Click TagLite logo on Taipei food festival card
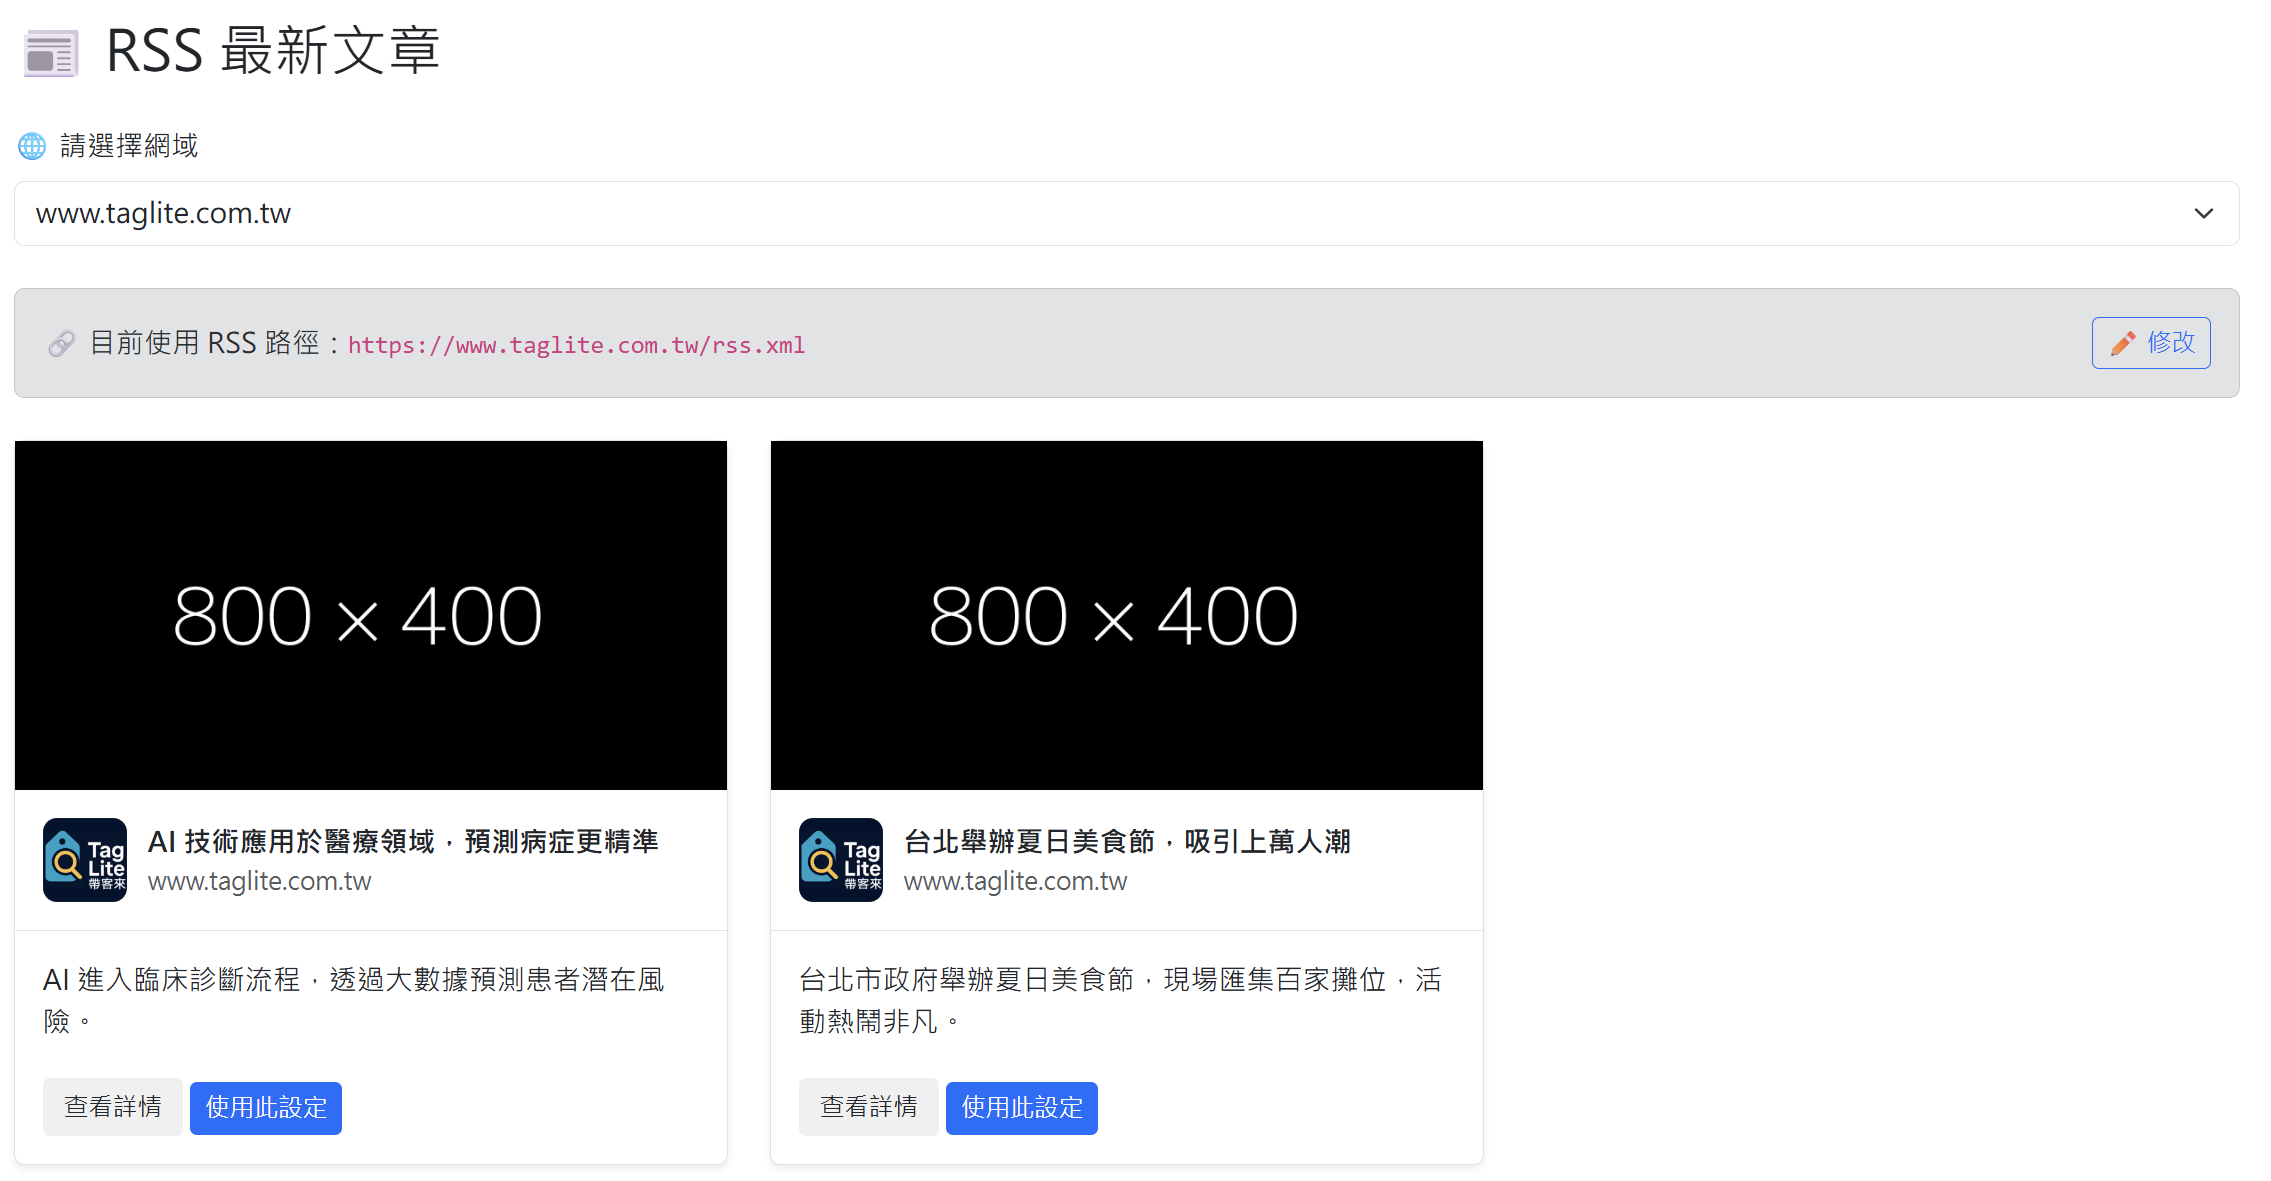Viewport: 2271px width, 1181px height. 841,860
